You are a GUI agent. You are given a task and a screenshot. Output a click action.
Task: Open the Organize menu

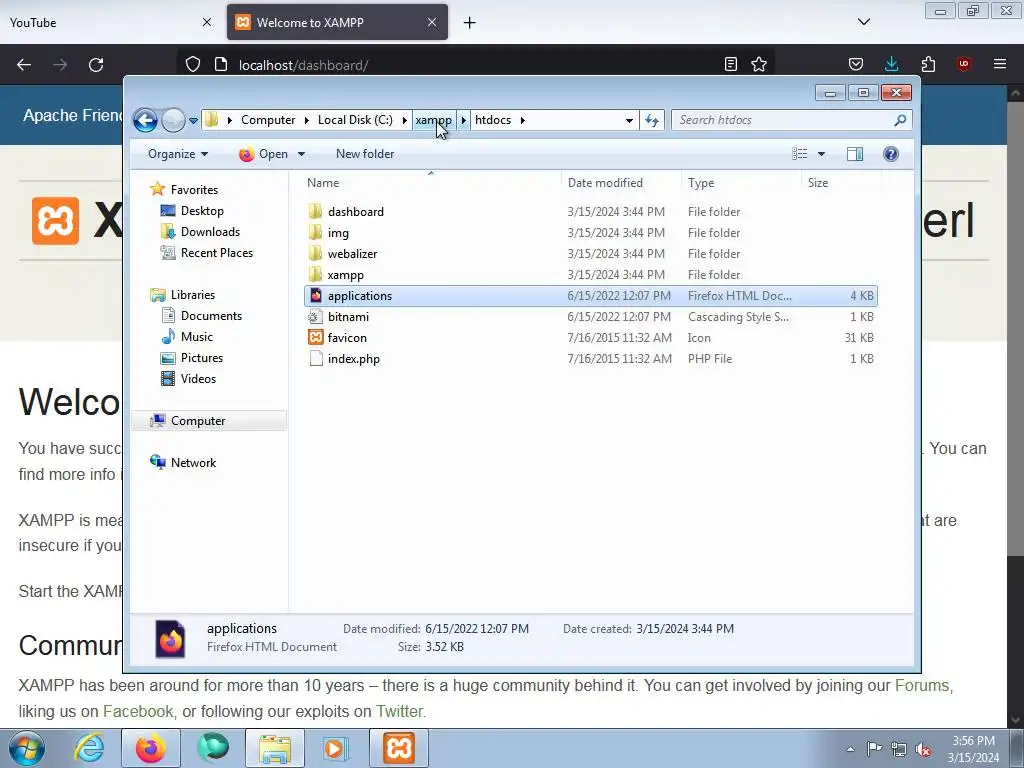coord(178,153)
